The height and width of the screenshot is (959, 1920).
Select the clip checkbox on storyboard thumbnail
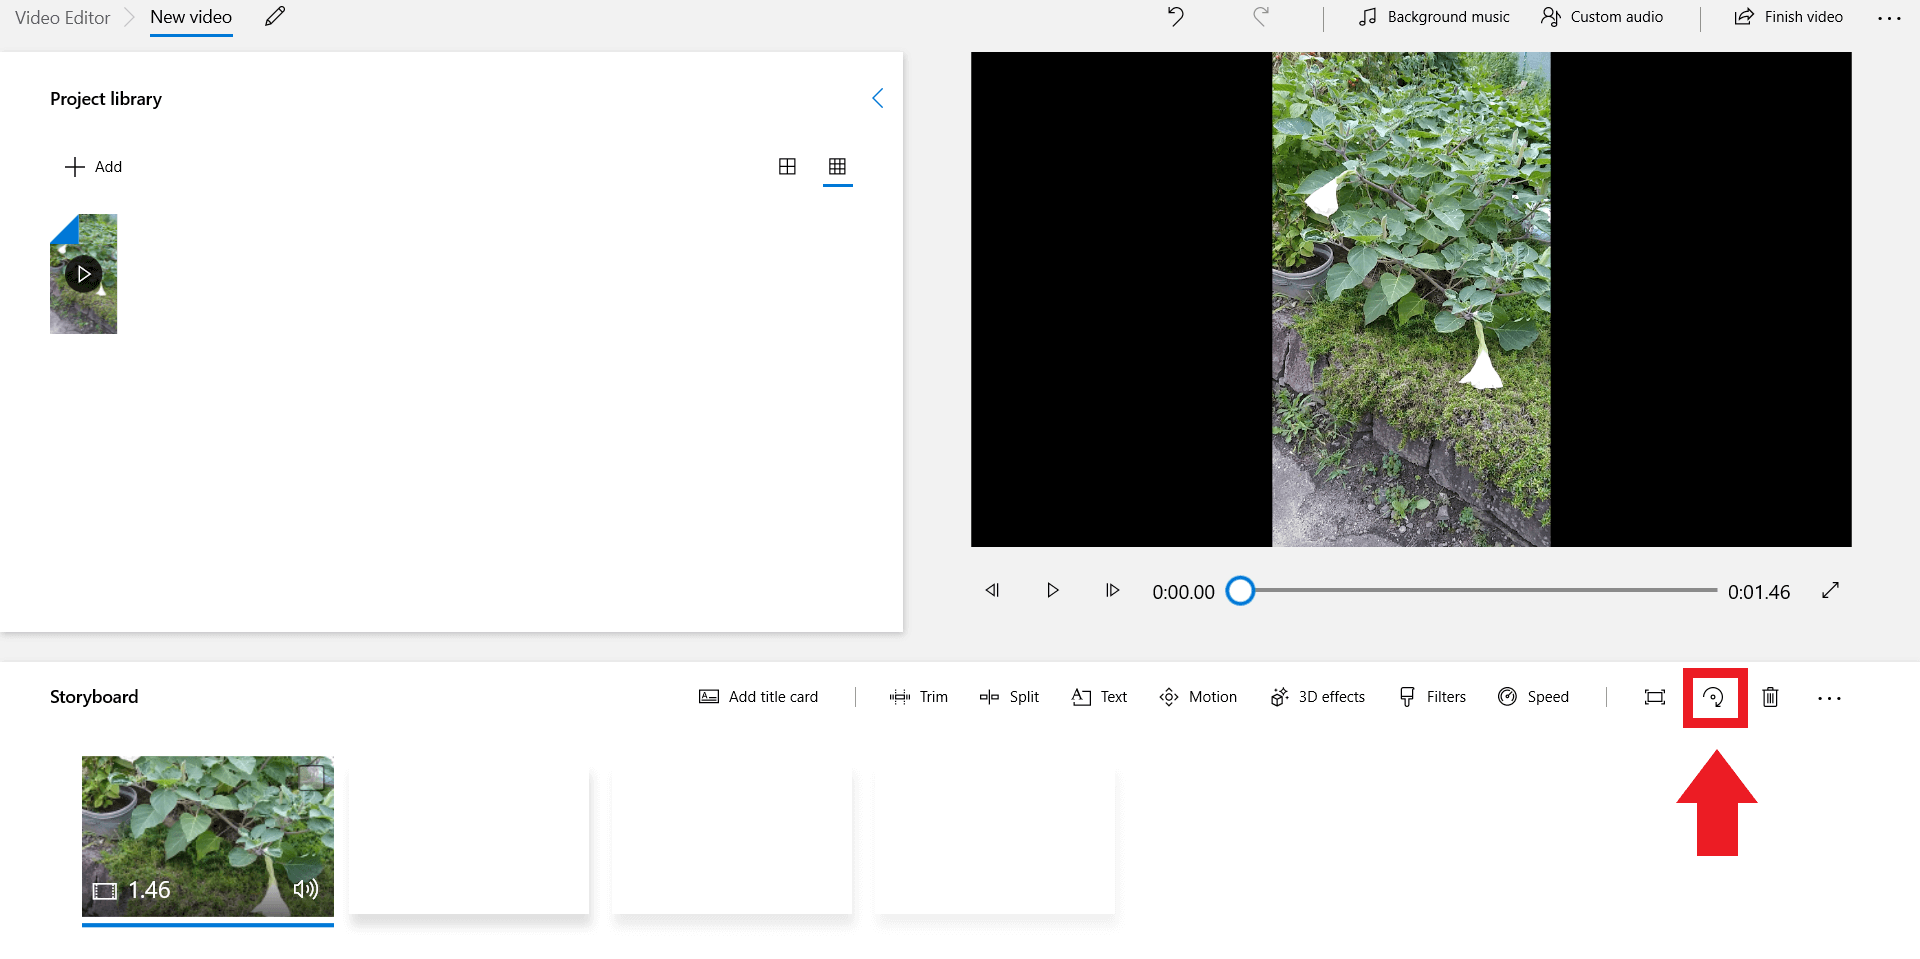(x=311, y=777)
